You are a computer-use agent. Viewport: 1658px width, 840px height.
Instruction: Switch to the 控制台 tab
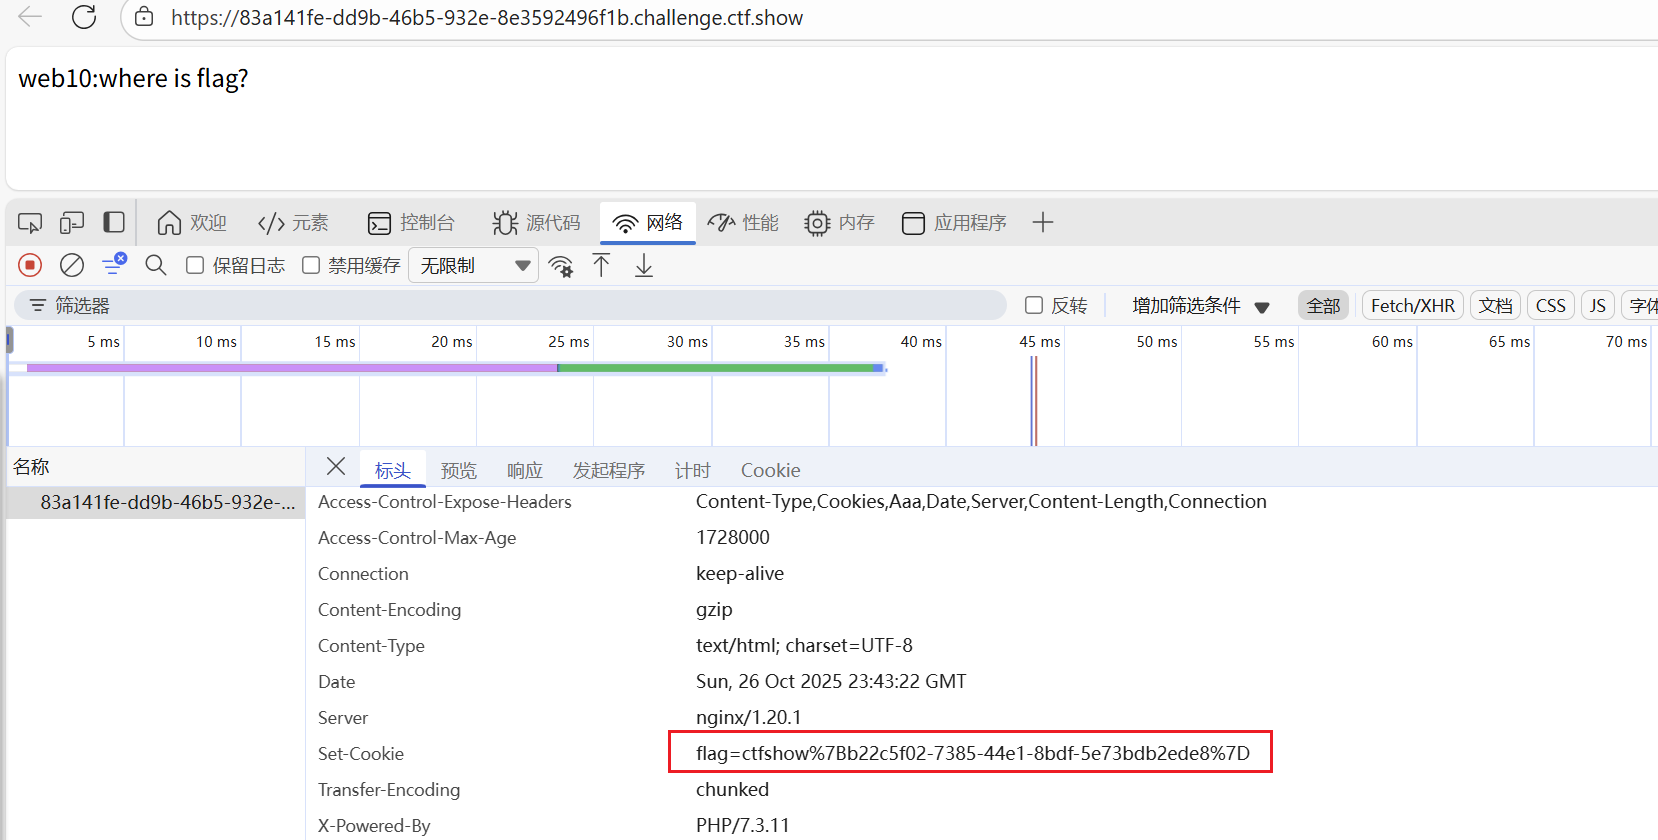coord(411,223)
